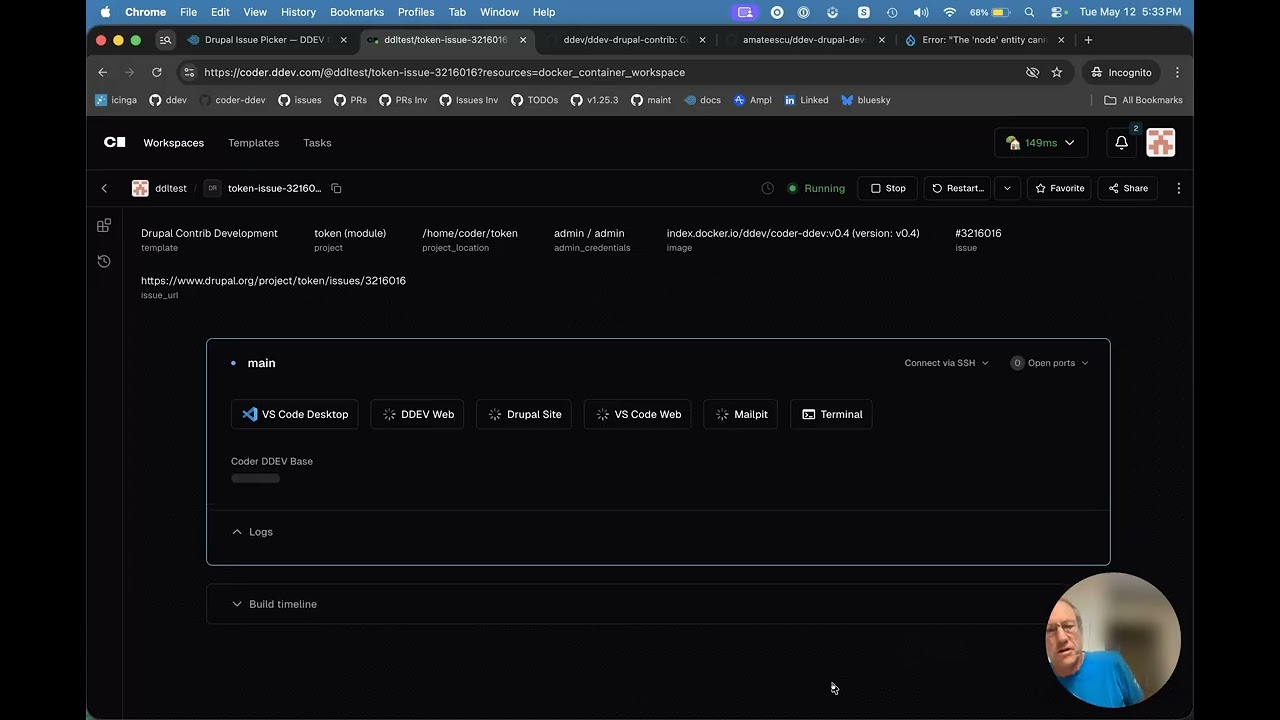Image resolution: width=1280 pixels, height=720 pixels.
Task: Open the History menu in menu bar
Action: 298,12
